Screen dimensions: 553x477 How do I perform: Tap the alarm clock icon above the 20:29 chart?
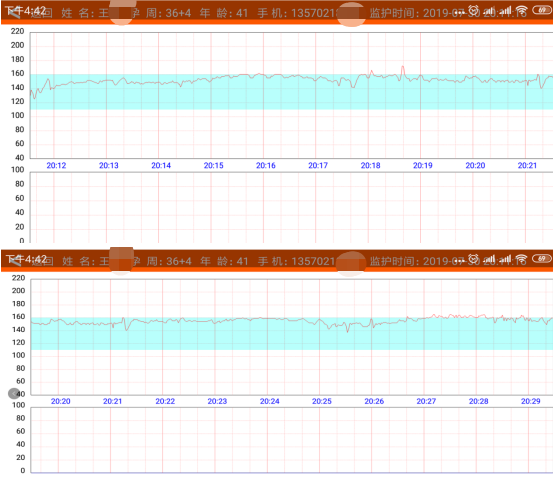[473, 258]
